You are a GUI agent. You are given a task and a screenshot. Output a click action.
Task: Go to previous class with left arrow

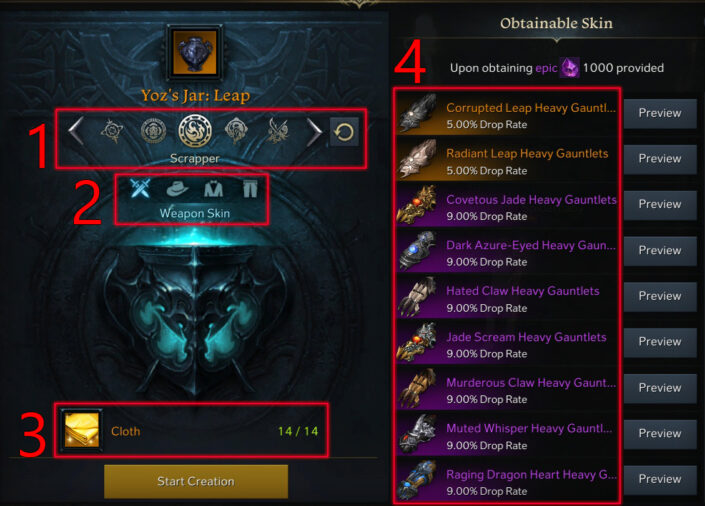tap(76, 131)
